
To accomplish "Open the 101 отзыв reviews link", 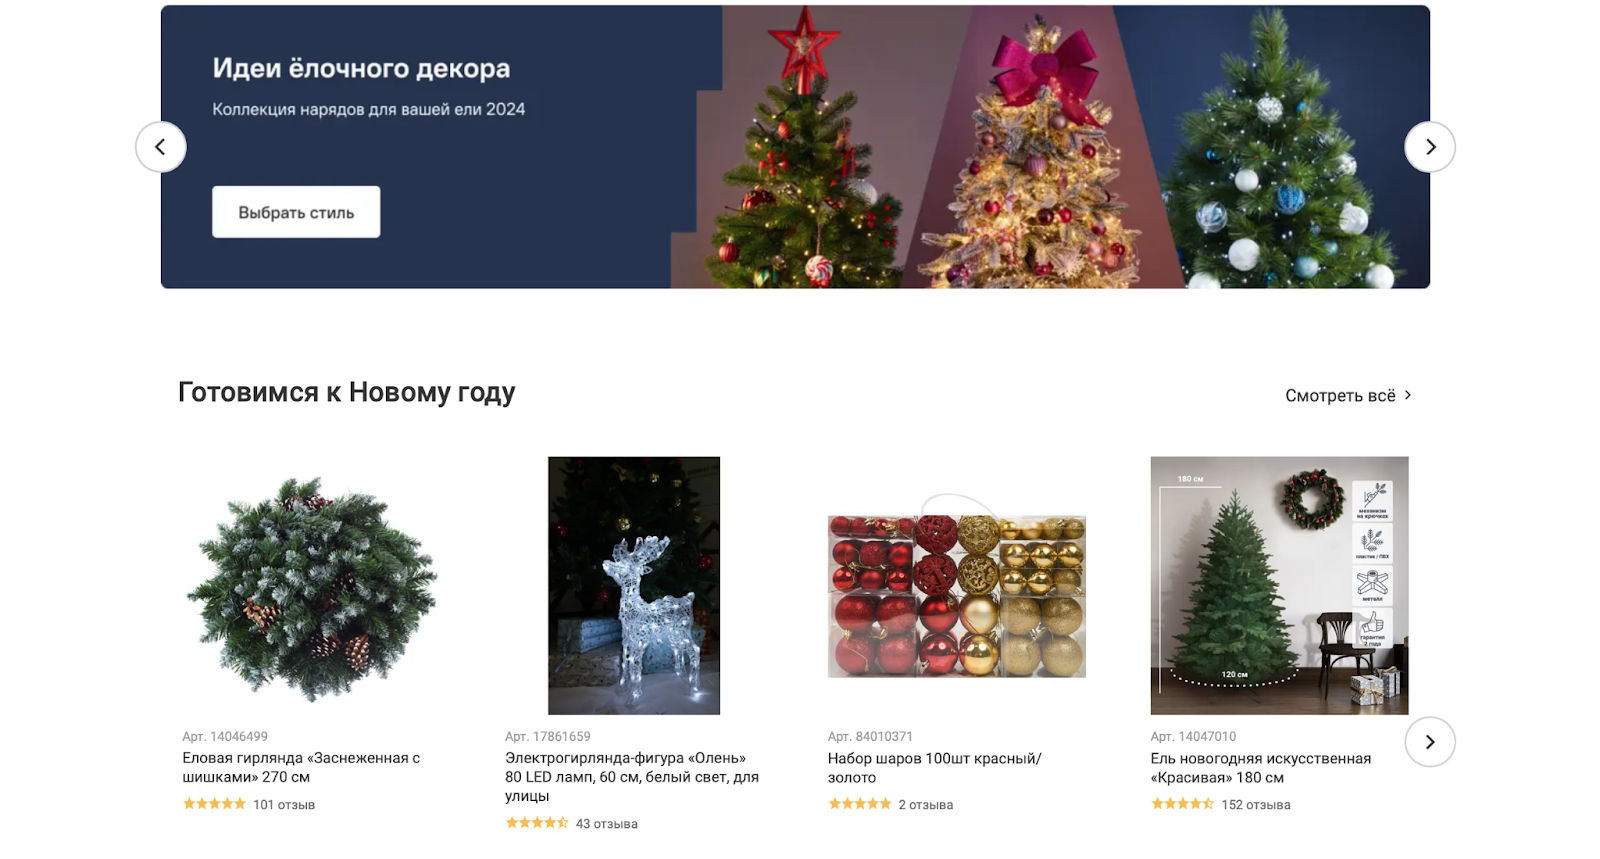I will pos(284,804).
